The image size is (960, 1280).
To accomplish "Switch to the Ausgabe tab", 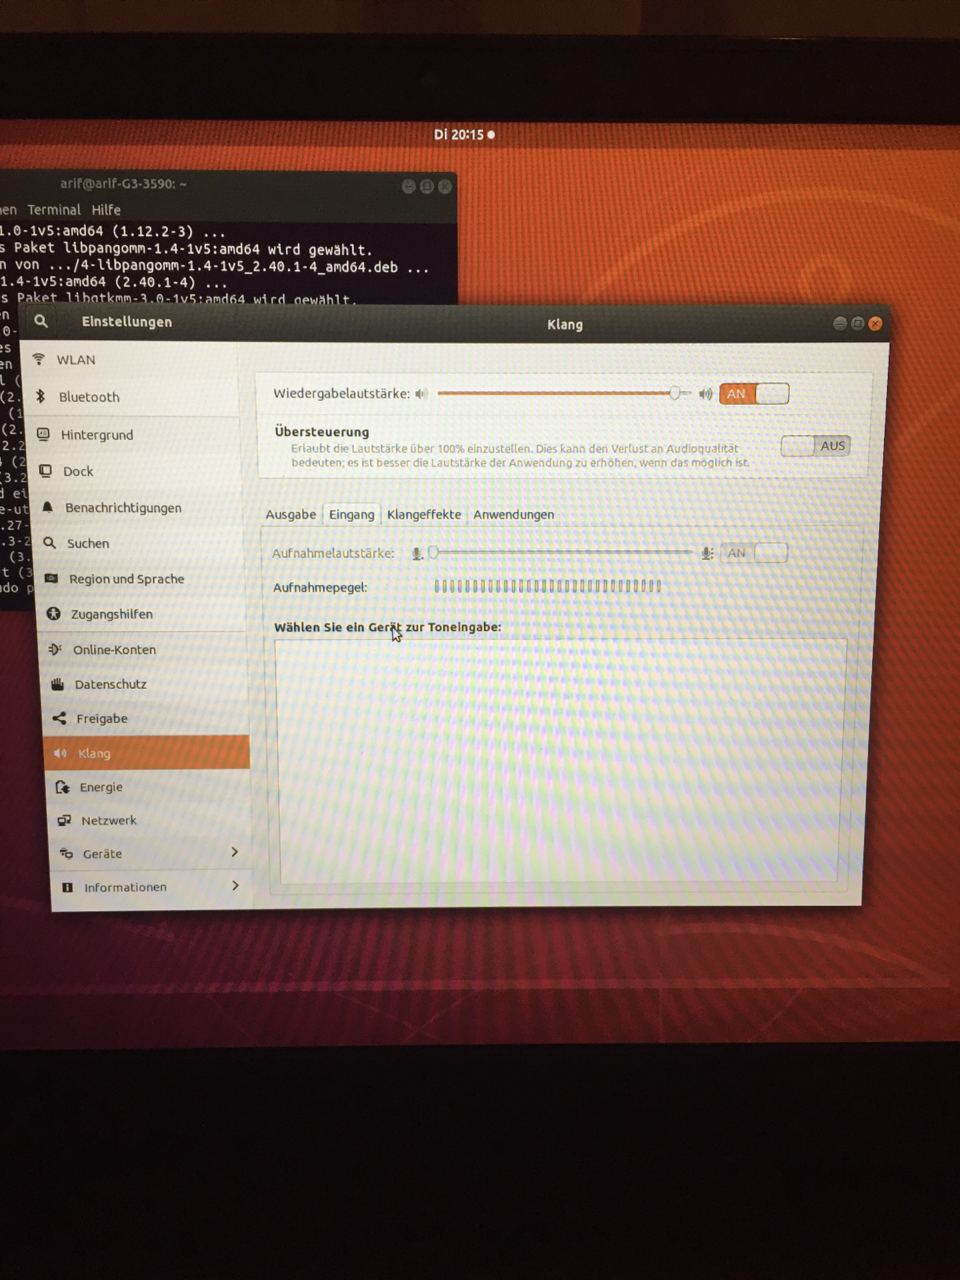I will [x=291, y=514].
